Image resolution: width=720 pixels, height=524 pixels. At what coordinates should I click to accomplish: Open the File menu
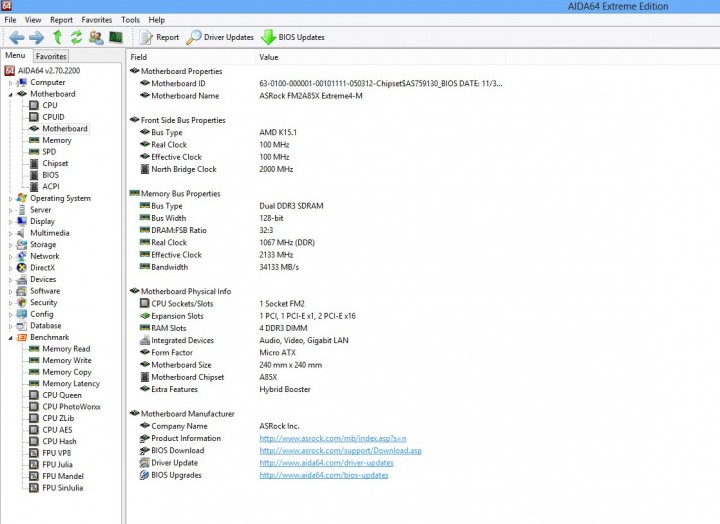10,20
